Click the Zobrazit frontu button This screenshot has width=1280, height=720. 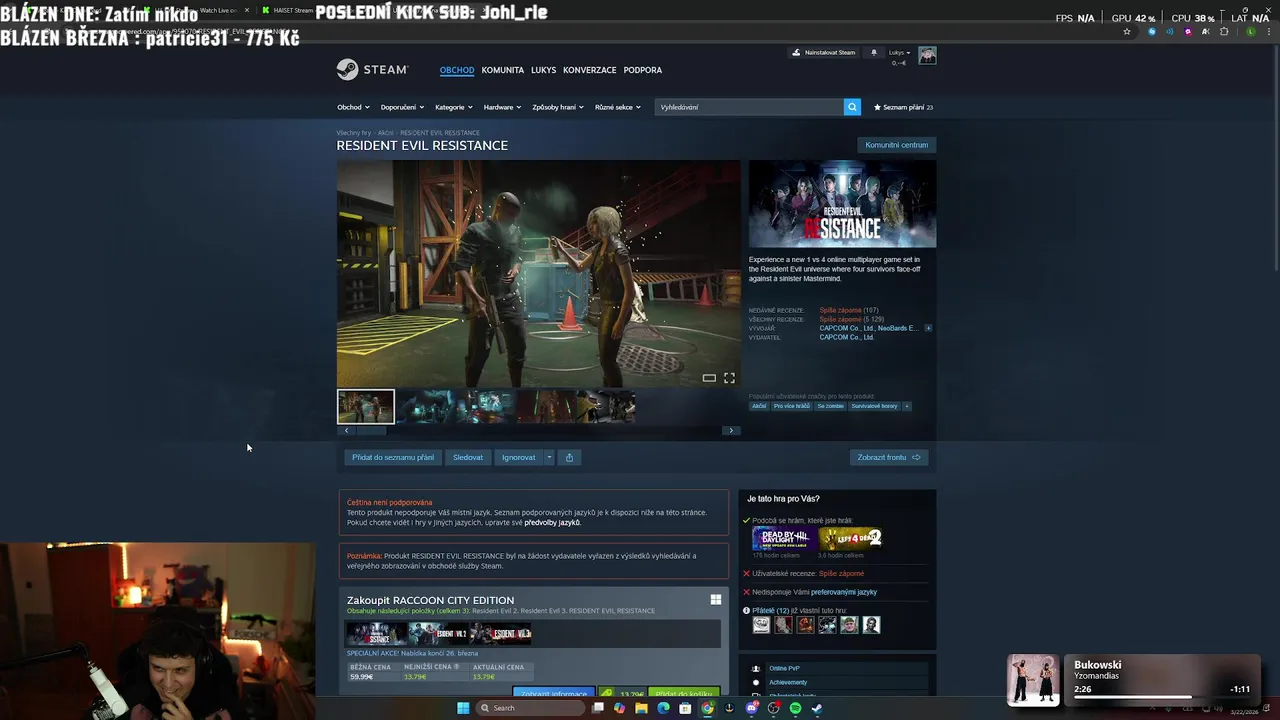[x=889, y=457]
